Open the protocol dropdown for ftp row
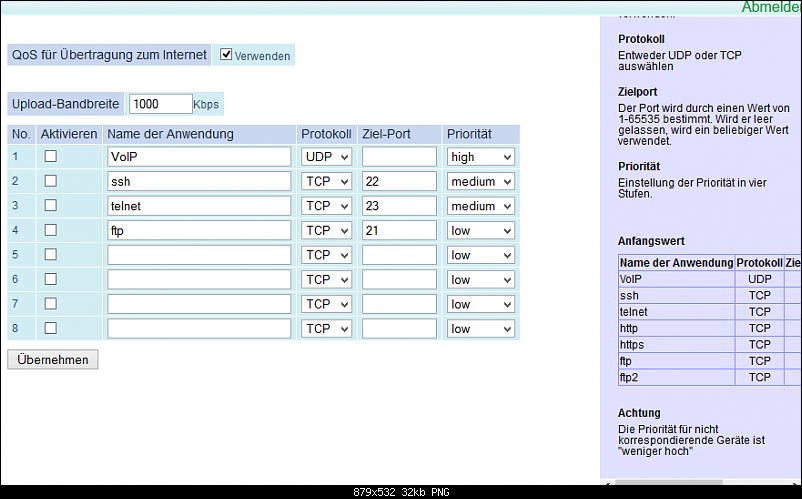 pyautogui.click(x=326, y=231)
